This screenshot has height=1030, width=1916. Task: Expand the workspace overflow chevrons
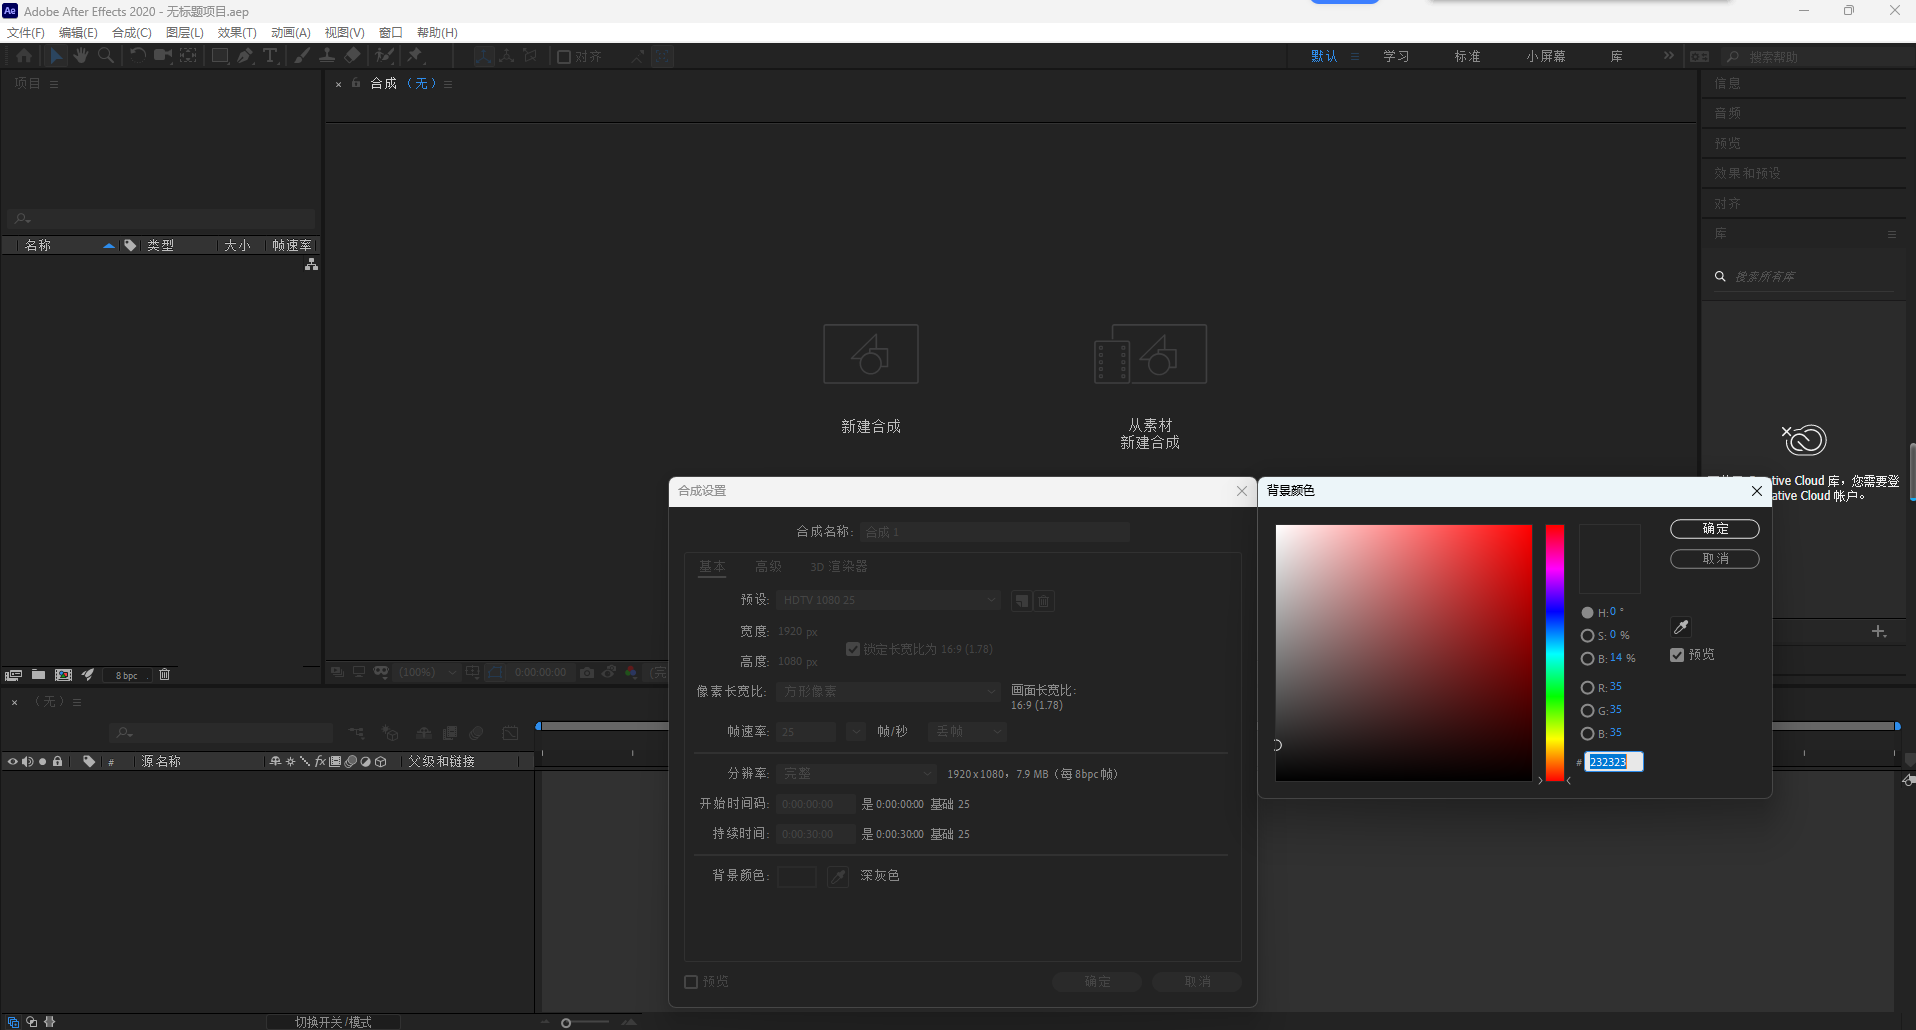pos(1668,56)
